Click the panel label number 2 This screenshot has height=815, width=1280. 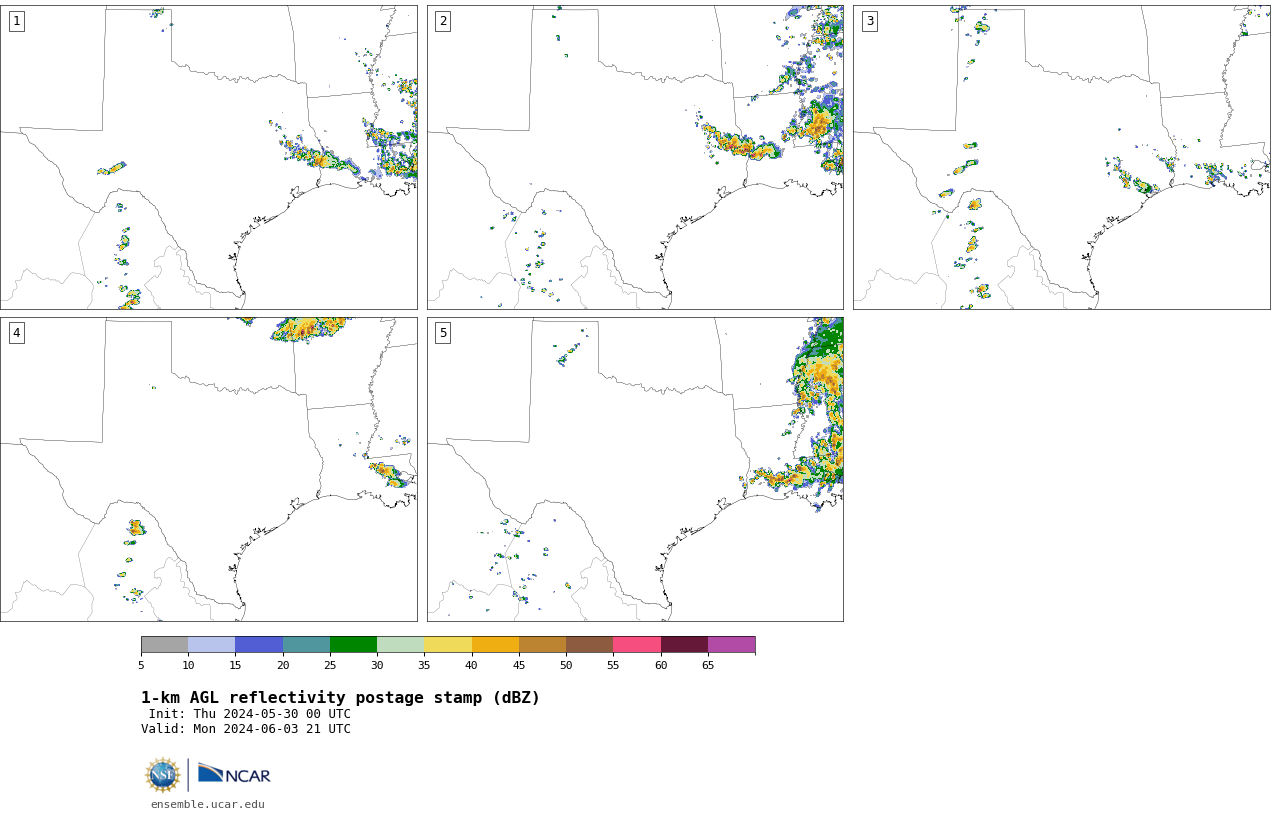pyautogui.click(x=443, y=21)
